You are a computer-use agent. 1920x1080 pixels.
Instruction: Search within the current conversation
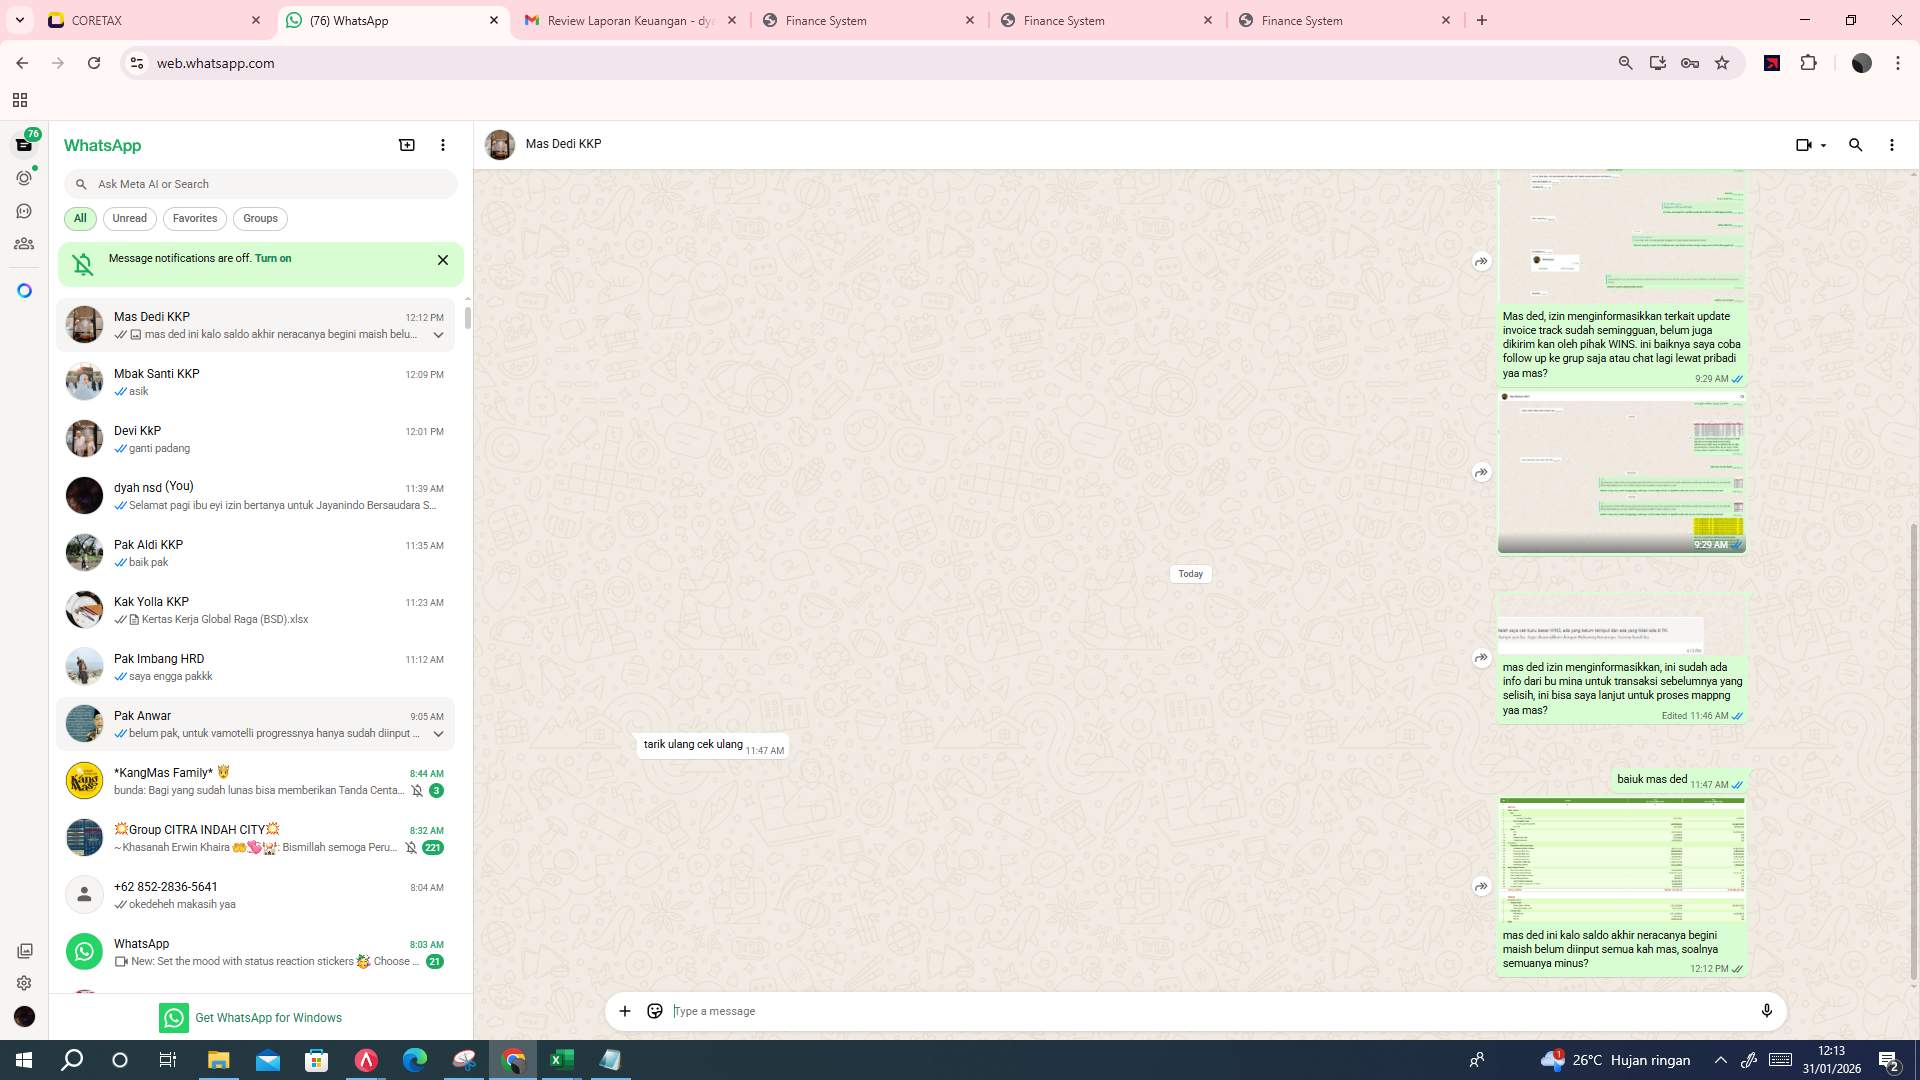tap(1856, 145)
